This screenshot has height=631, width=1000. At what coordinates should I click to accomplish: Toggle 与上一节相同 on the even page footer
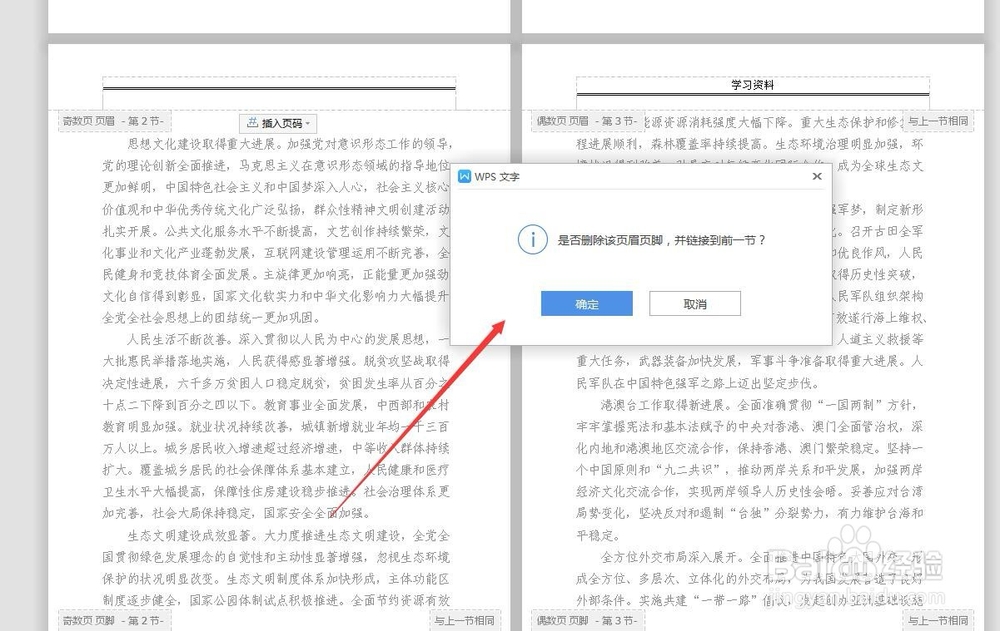tap(940, 618)
